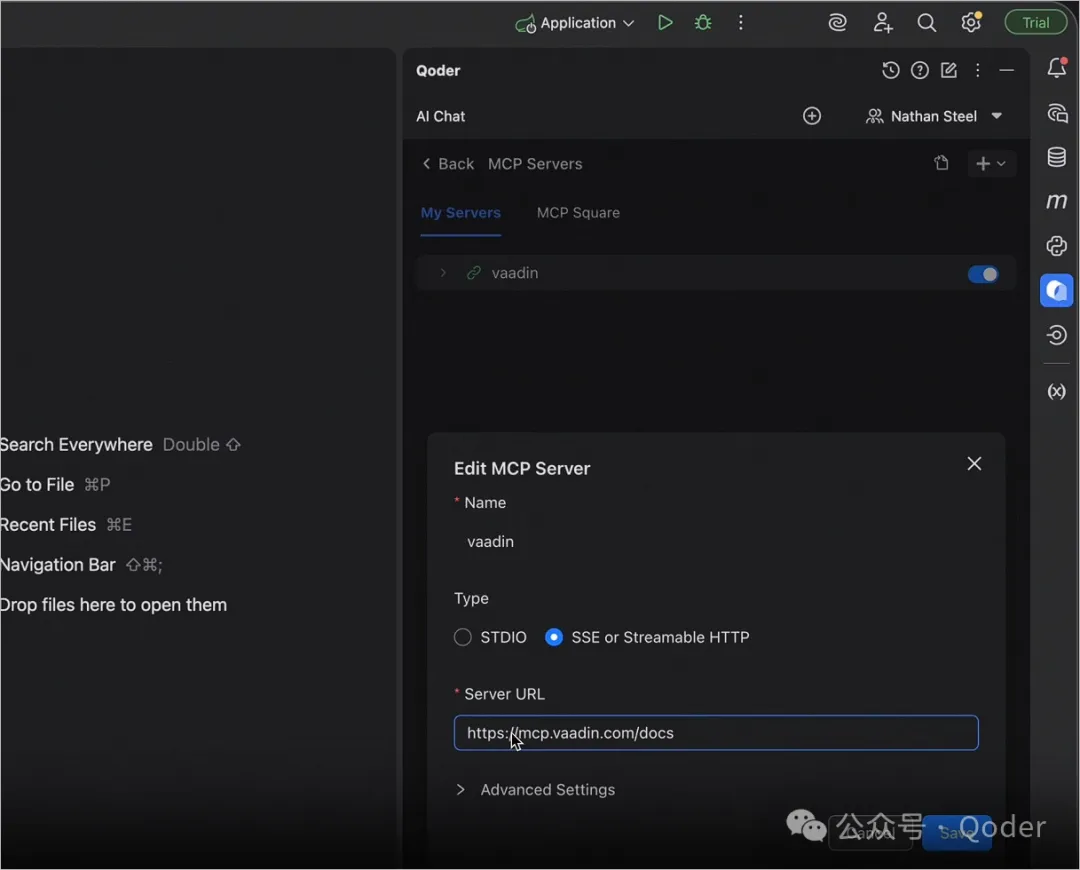Click the vaadin server name

[x=515, y=273]
